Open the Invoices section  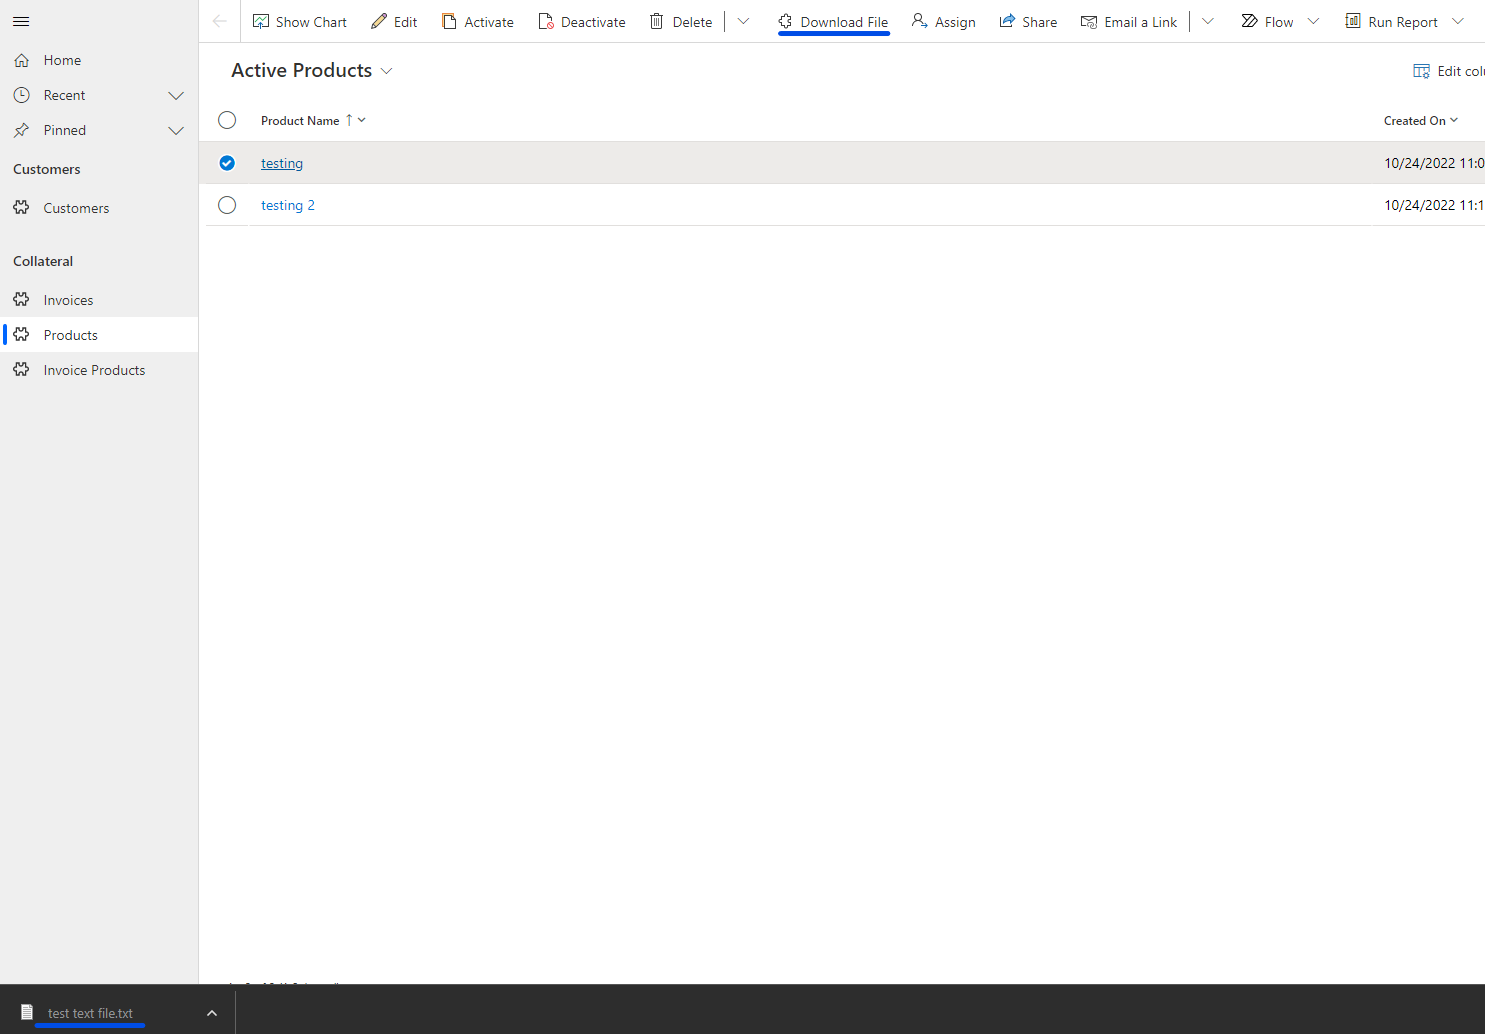[x=68, y=299]
